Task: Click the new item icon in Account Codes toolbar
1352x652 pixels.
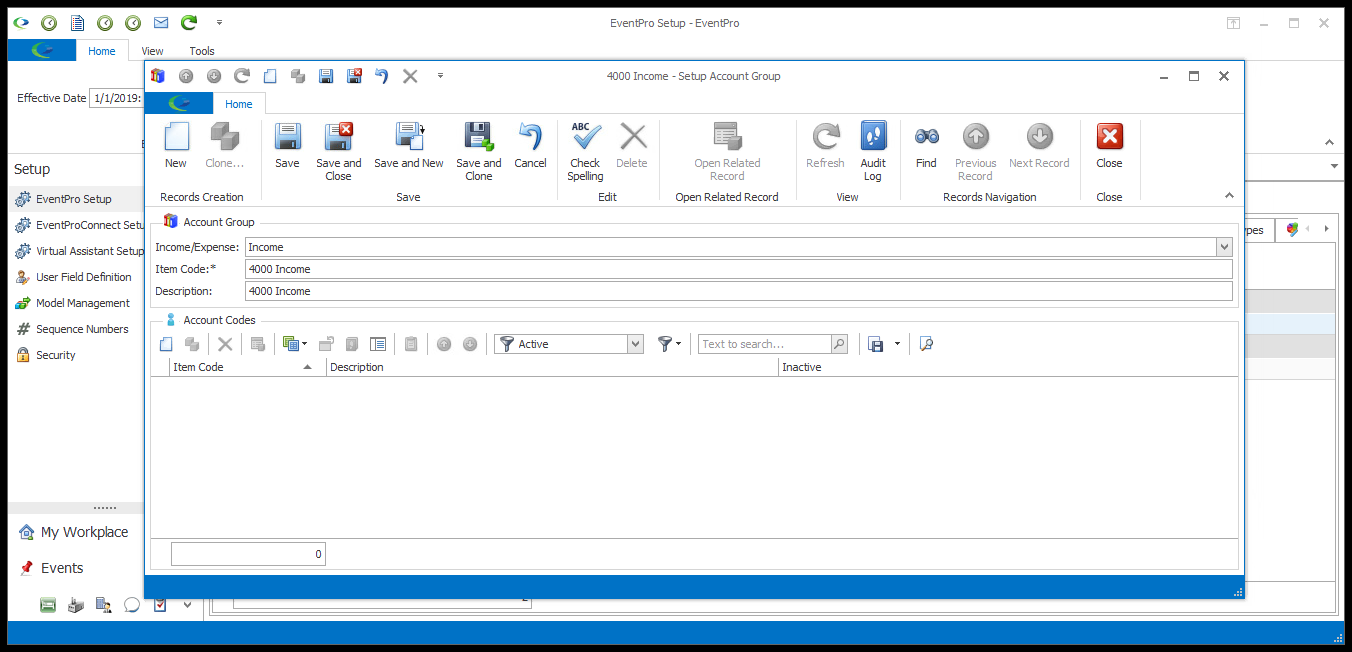Action: tap(167, 344)
